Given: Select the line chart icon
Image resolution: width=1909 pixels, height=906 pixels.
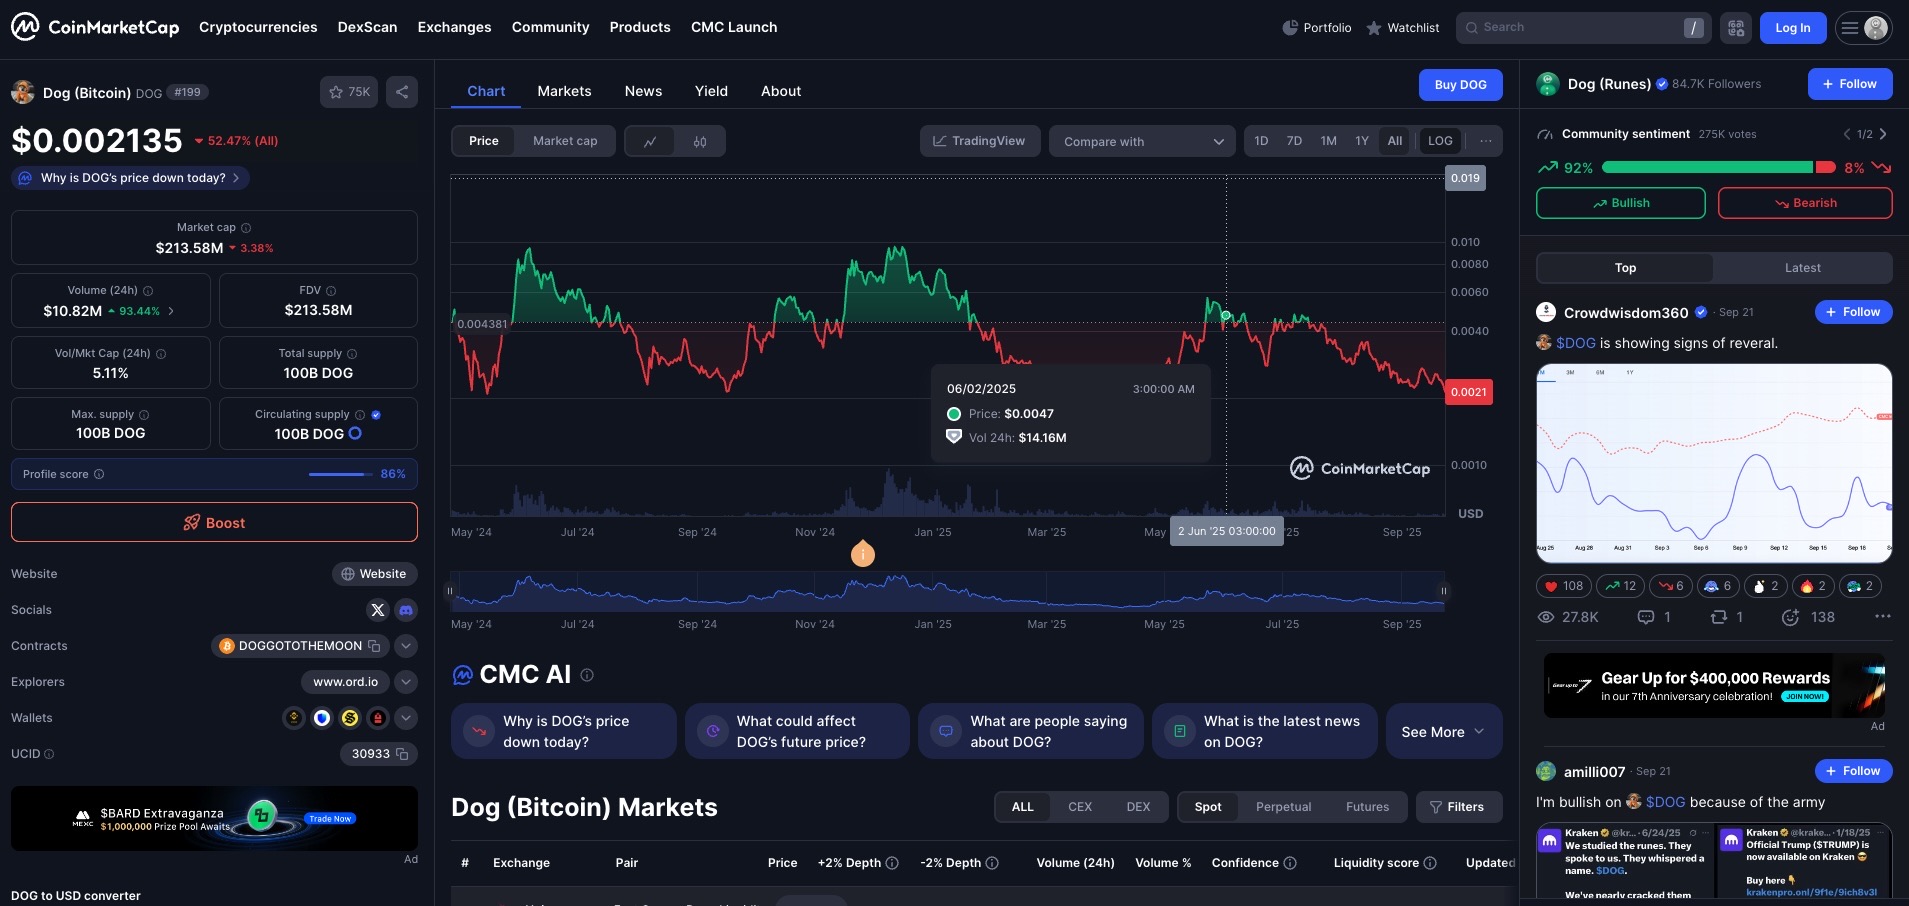Looking at the screenshot, I should 650,141.
